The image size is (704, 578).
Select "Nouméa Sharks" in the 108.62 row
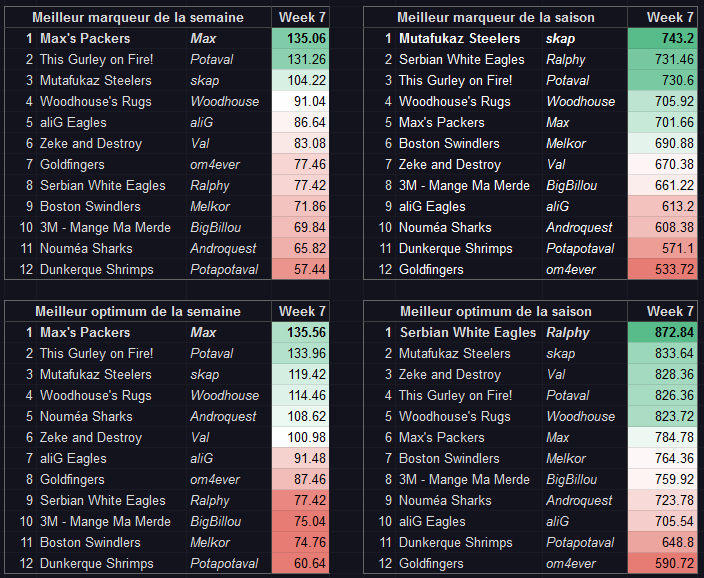(x=86, y=416)
